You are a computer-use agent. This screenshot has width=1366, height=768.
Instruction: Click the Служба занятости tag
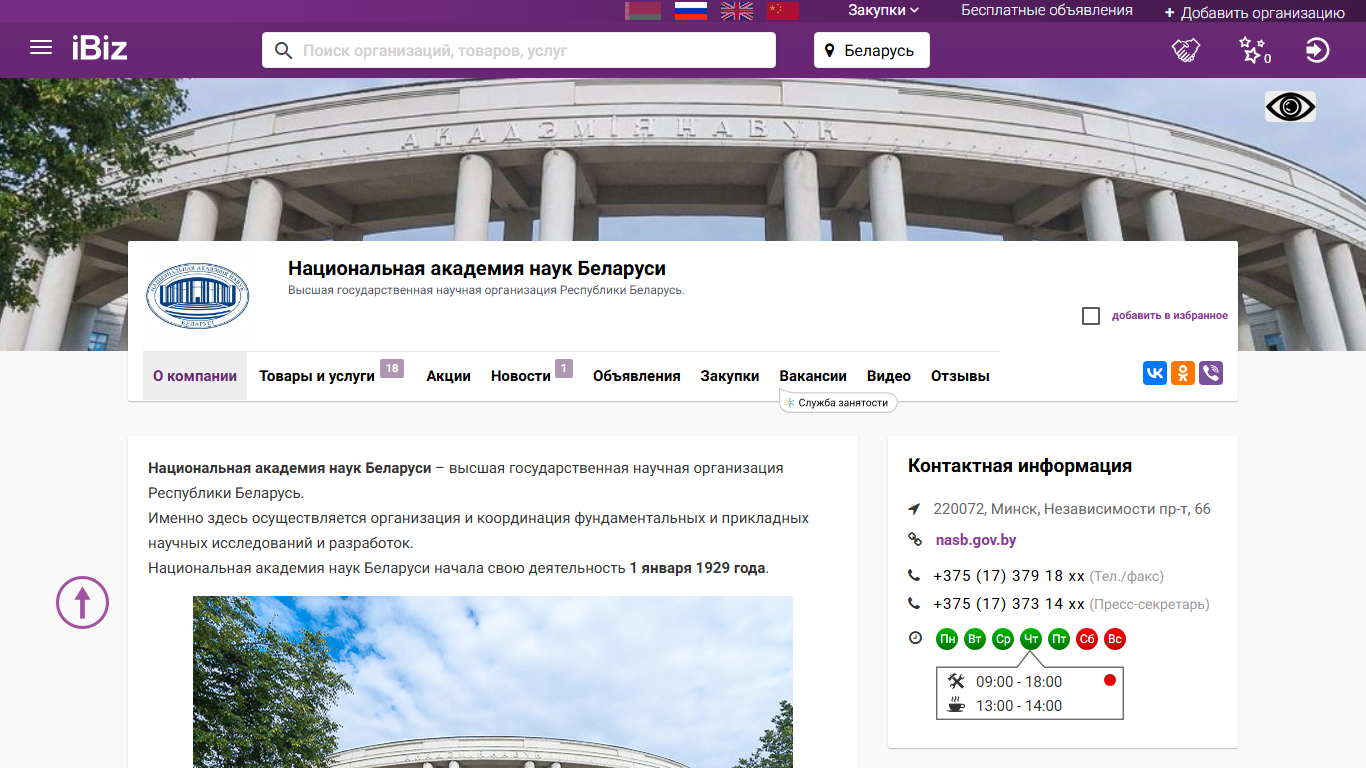838,402
